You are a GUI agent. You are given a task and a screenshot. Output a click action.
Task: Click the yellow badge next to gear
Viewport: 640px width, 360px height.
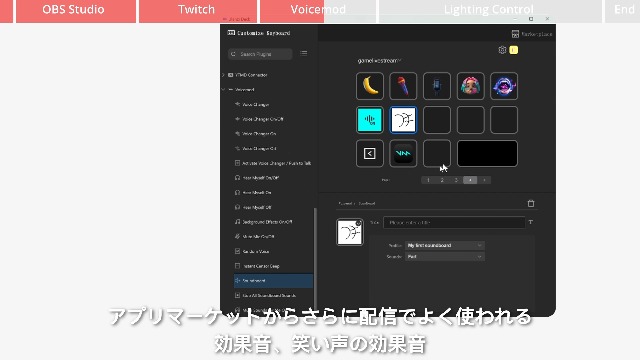[x=513, y=50]
